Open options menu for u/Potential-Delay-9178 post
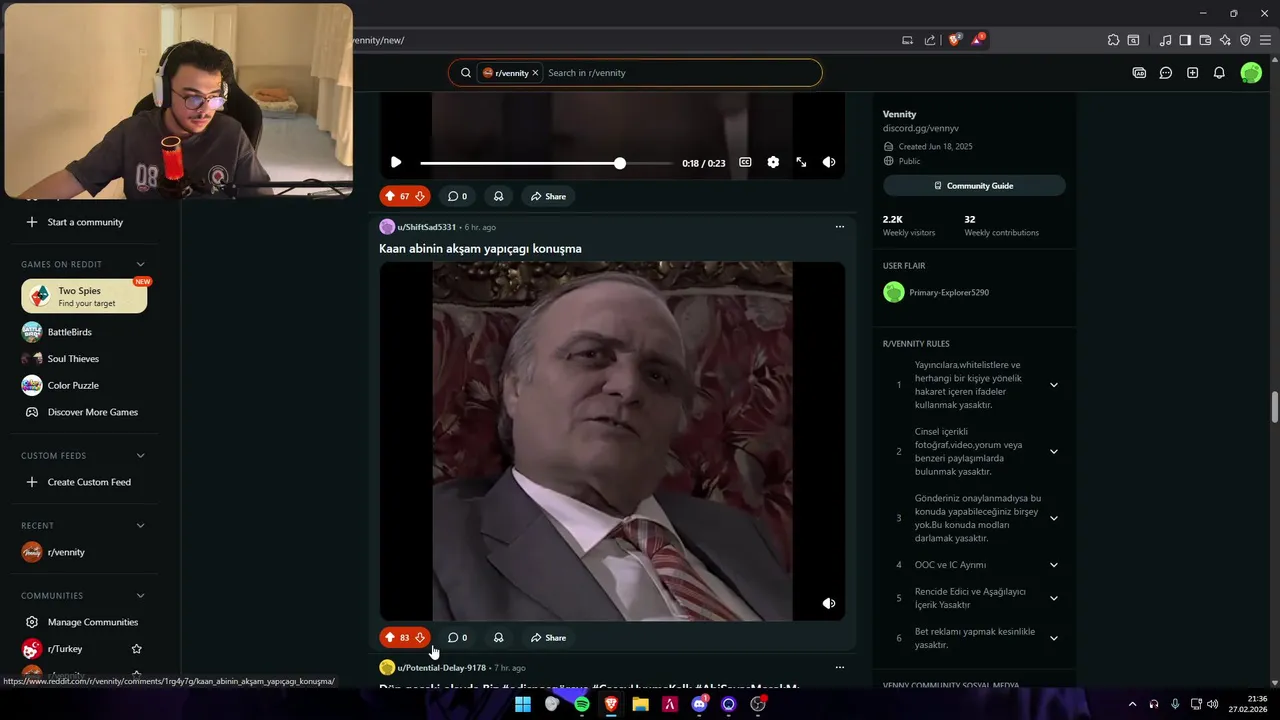Viewport: 1280px width, 720px height. (x=839, y=667)
